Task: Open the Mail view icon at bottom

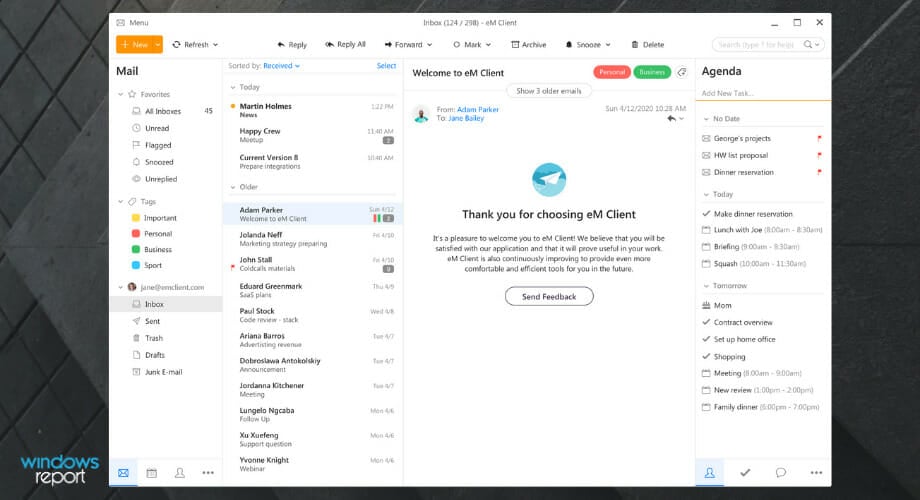Action: [123, 472]
